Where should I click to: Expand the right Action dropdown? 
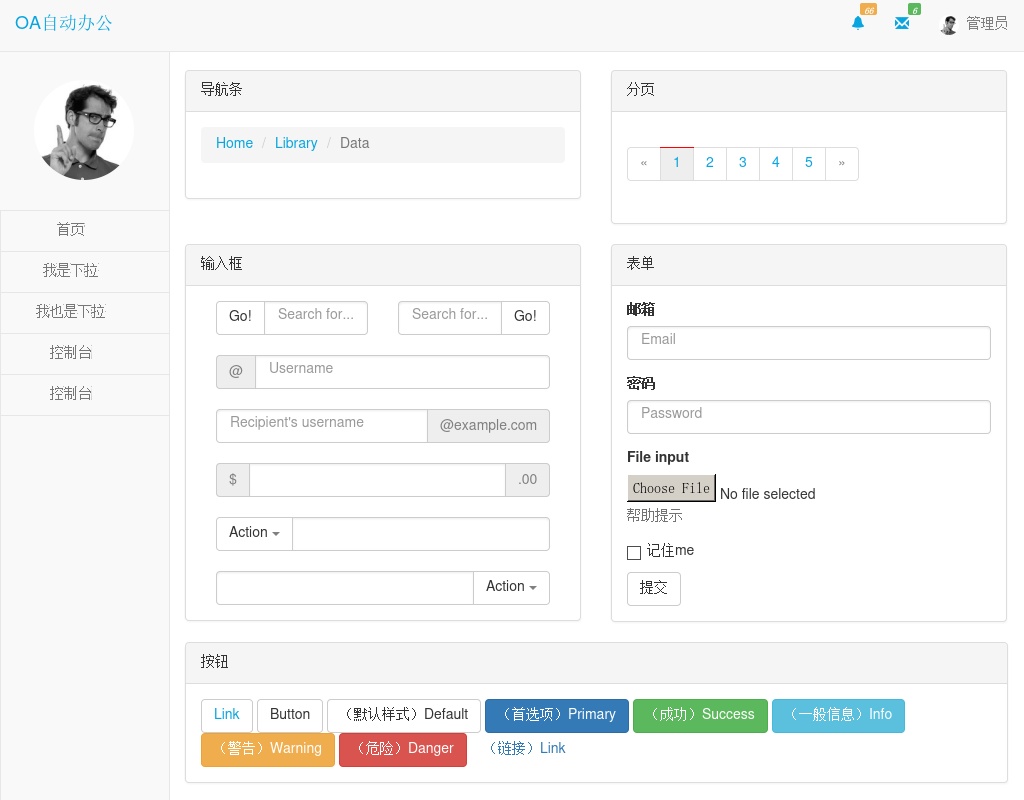click(x=511, y=587)
